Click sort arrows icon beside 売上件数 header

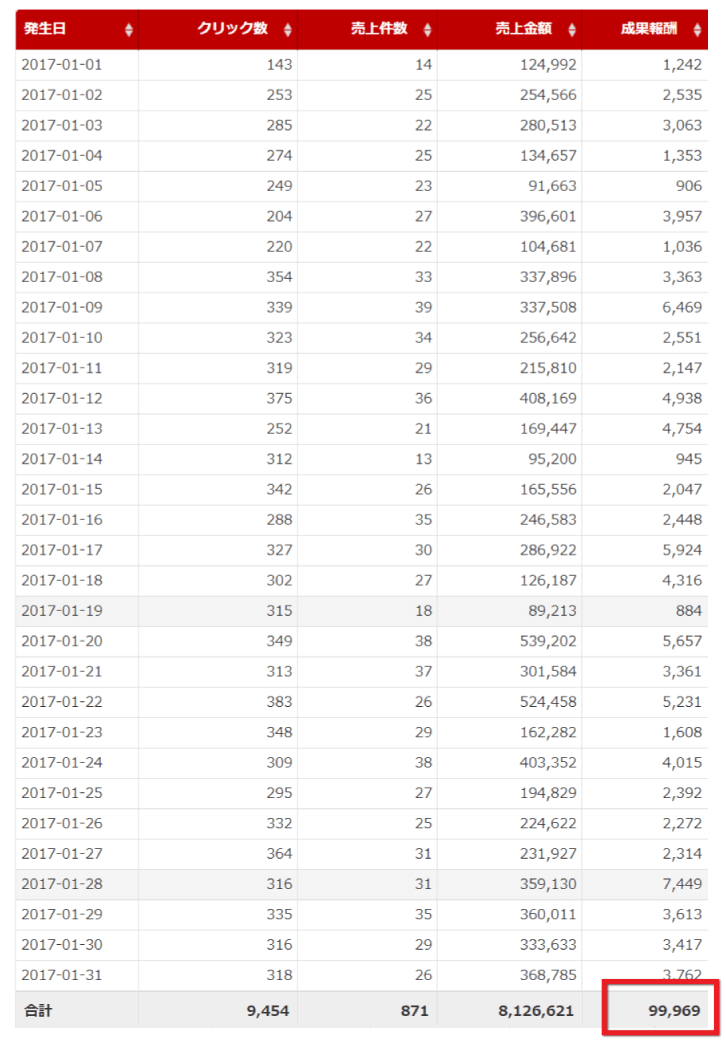click(428, 30)
